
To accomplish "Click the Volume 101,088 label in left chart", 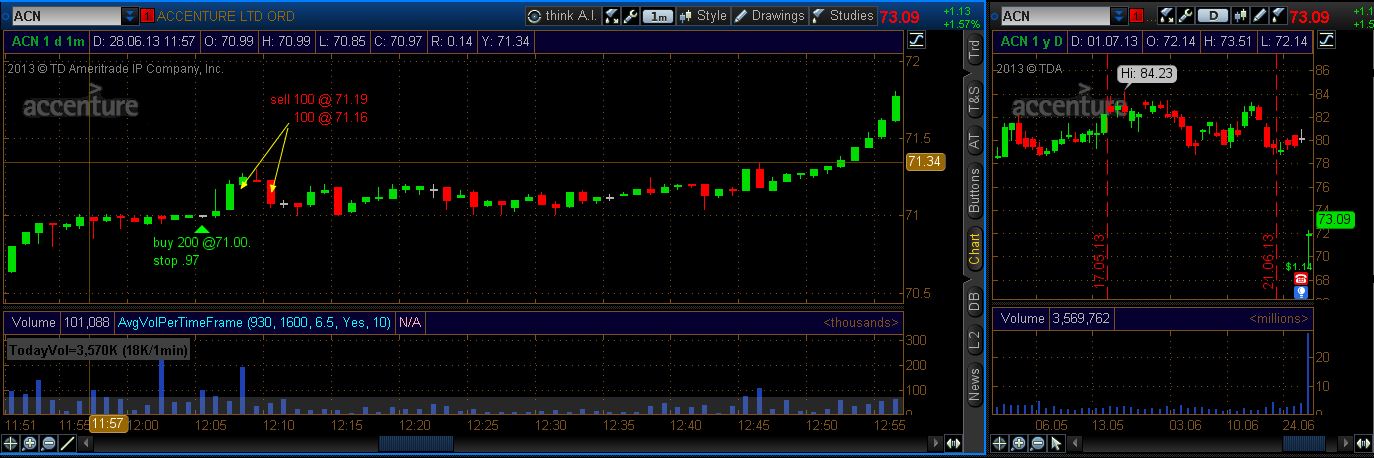I will [x=60, y=322].
